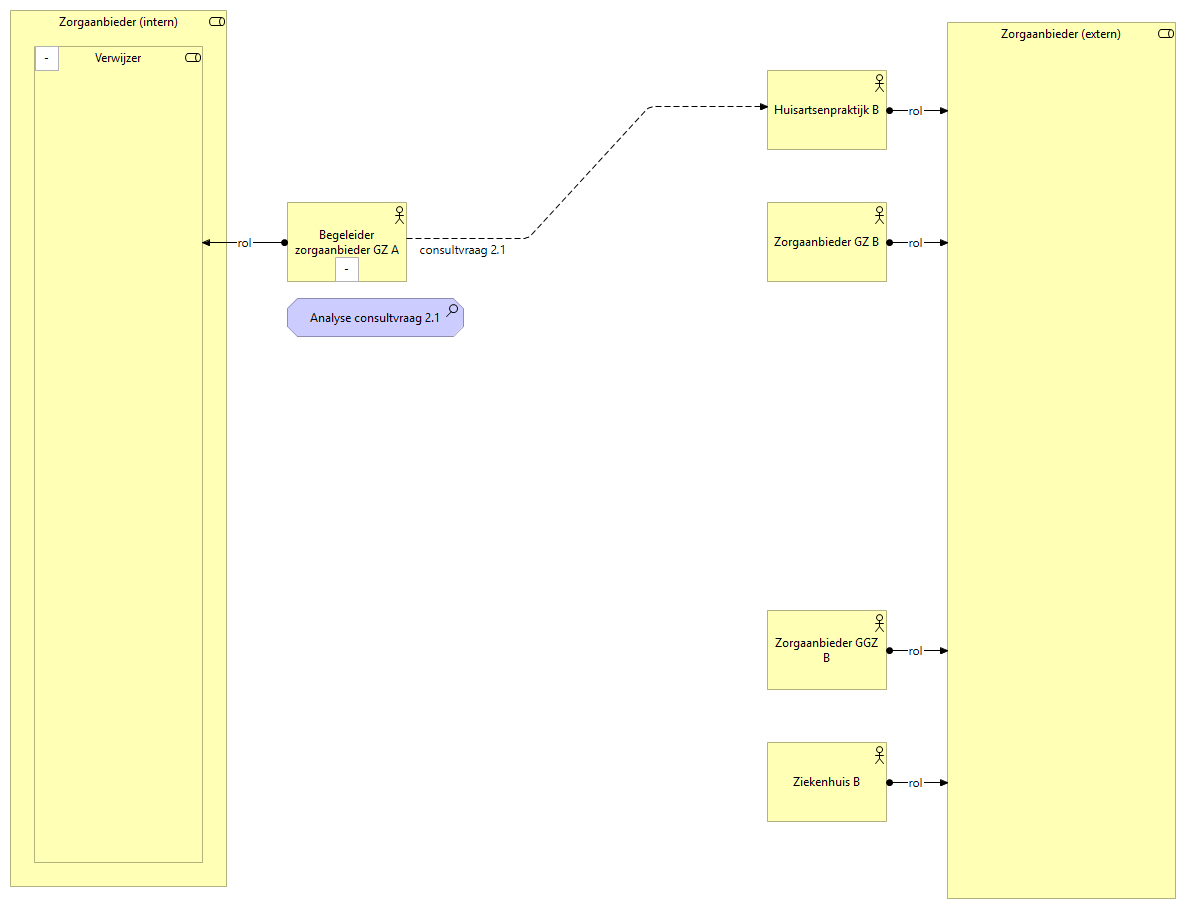1186x909 pixels.
Task: Select 'rol' label beside Zorgaanbieder GZ B
Action: pos(915,243)
